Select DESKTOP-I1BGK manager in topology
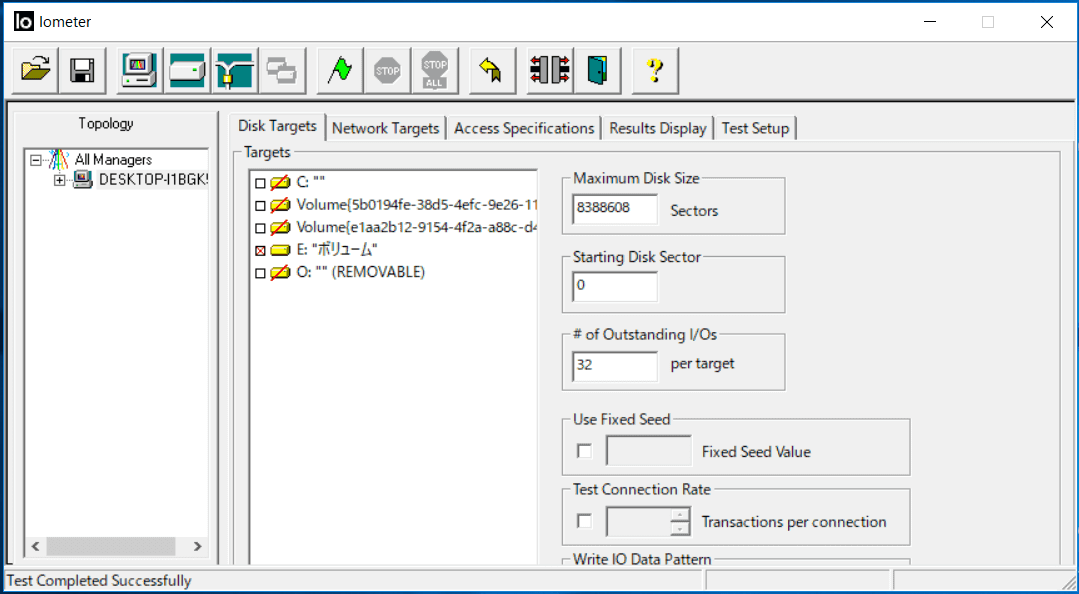 [x=153, y=180]
